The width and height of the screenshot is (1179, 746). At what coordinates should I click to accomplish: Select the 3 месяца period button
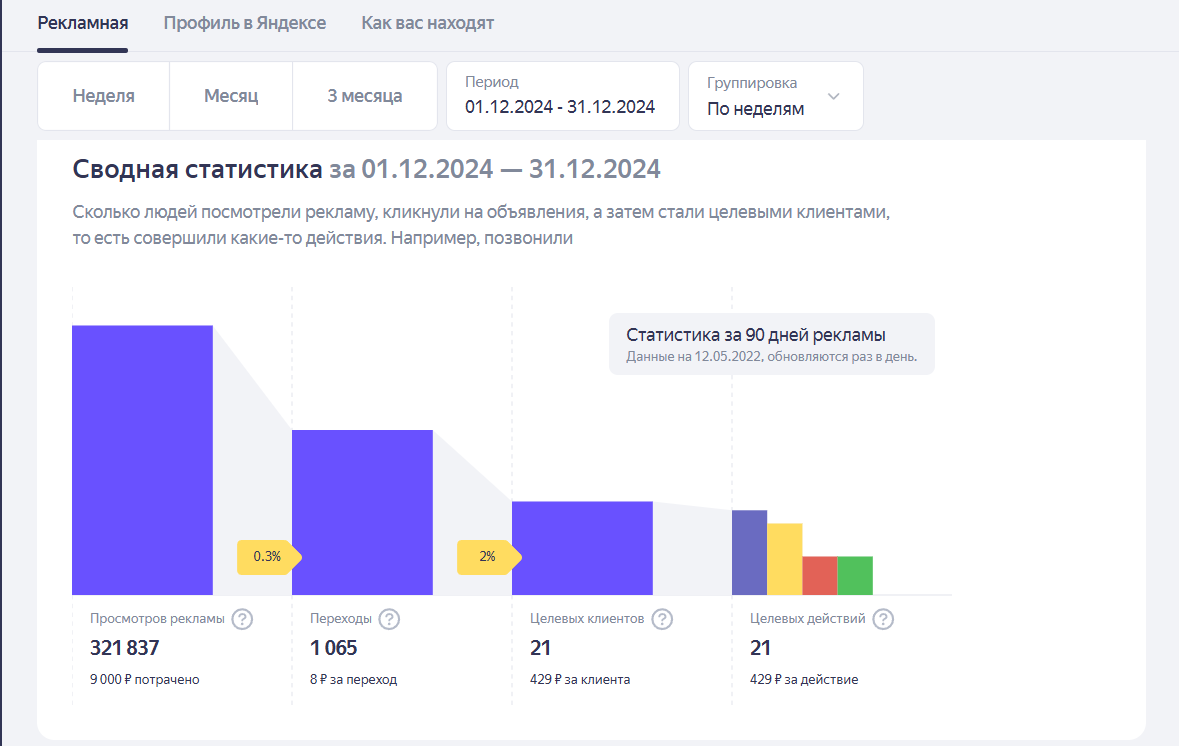pyautogui.click(x=365, y=96)
